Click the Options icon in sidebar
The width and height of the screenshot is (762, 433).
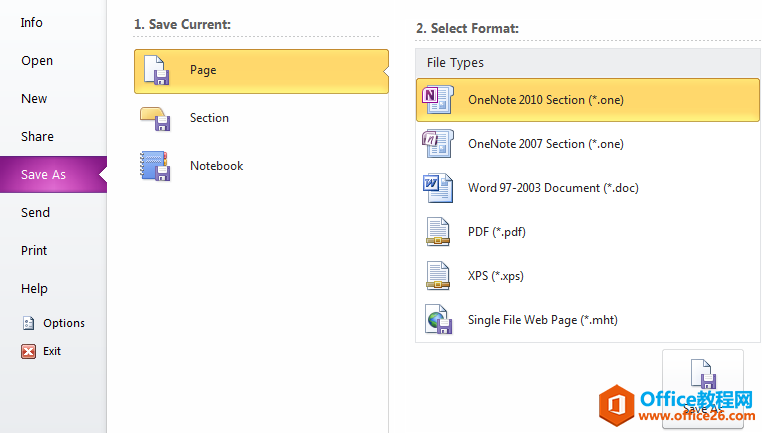(x=29, y=323)
